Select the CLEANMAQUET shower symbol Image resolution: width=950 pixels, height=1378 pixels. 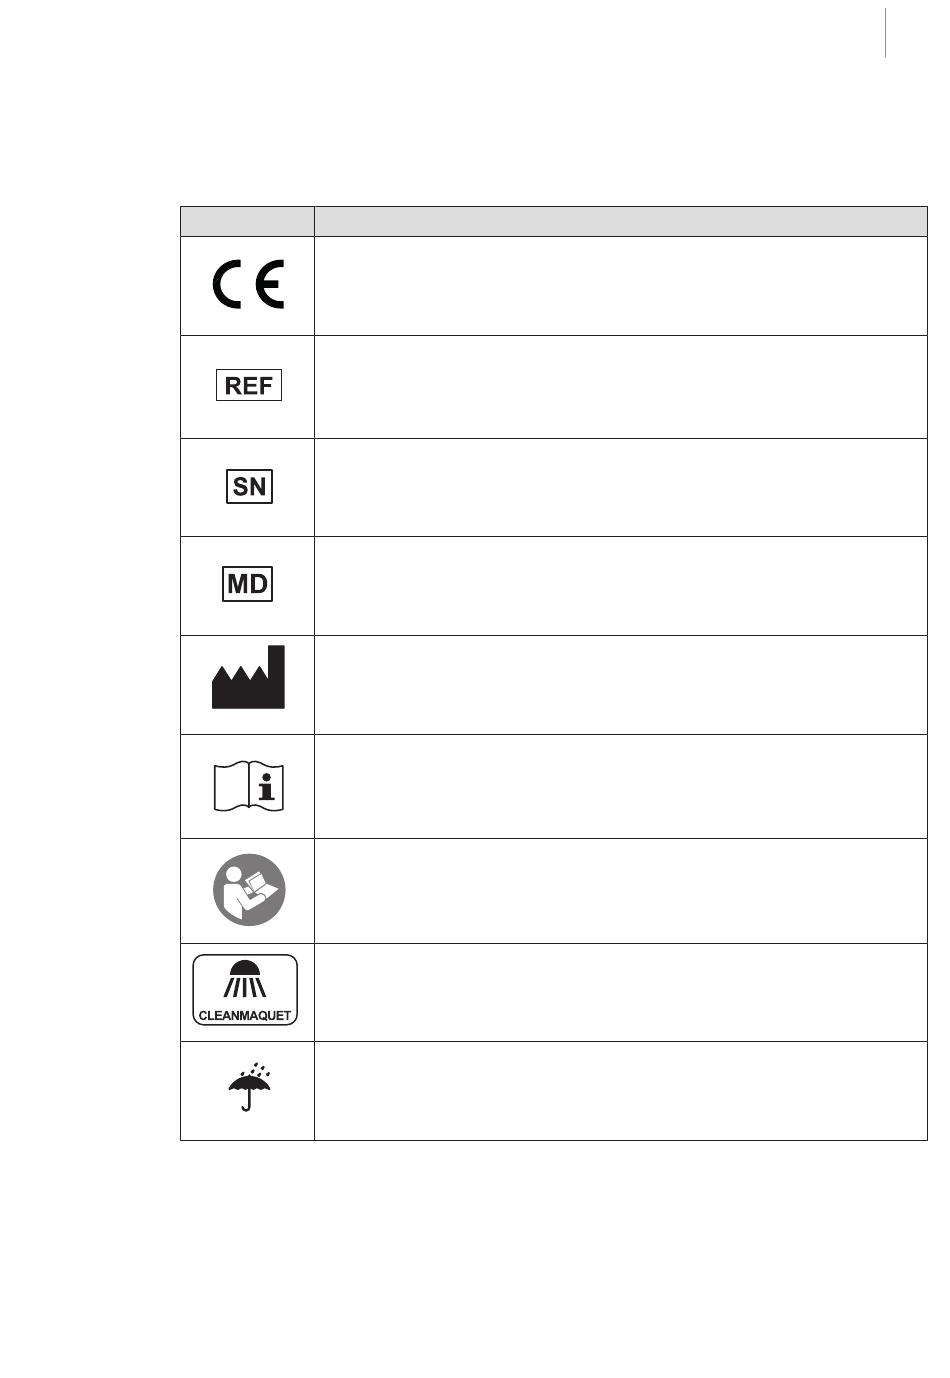point(246,990)
